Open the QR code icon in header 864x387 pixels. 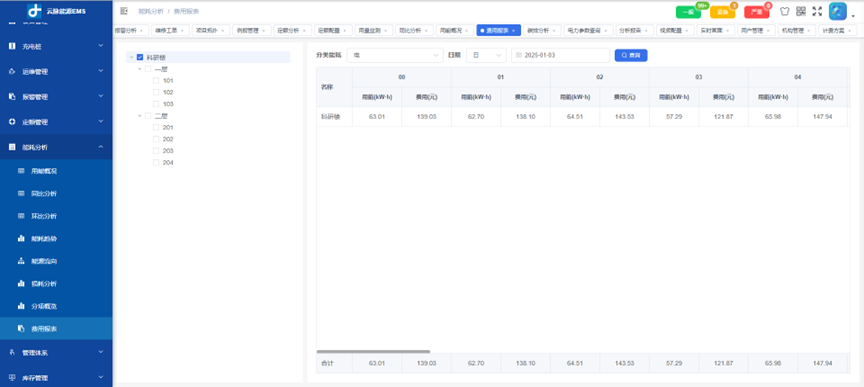[801, 11]
